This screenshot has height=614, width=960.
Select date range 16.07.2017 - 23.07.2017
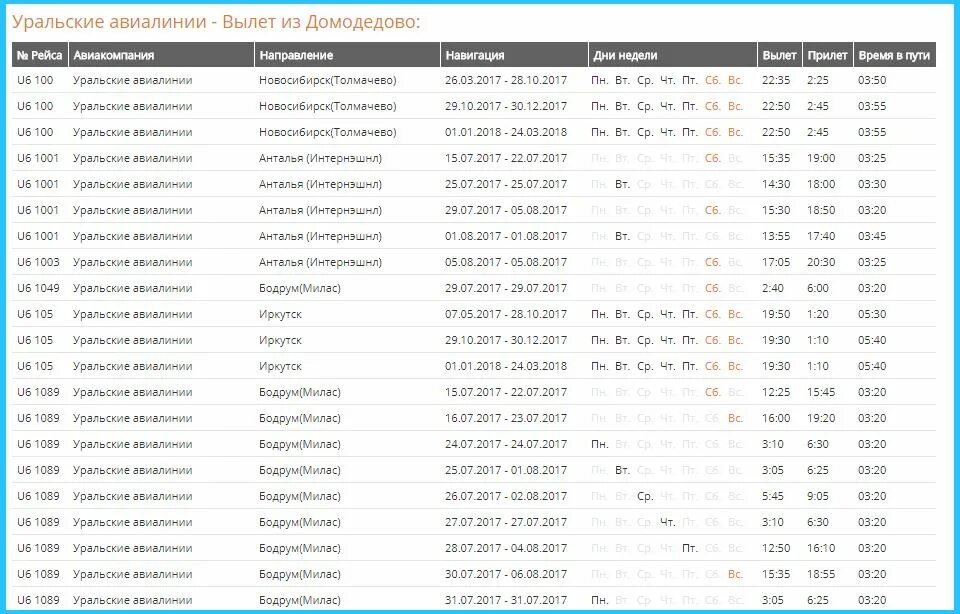[x=506, y=418]
